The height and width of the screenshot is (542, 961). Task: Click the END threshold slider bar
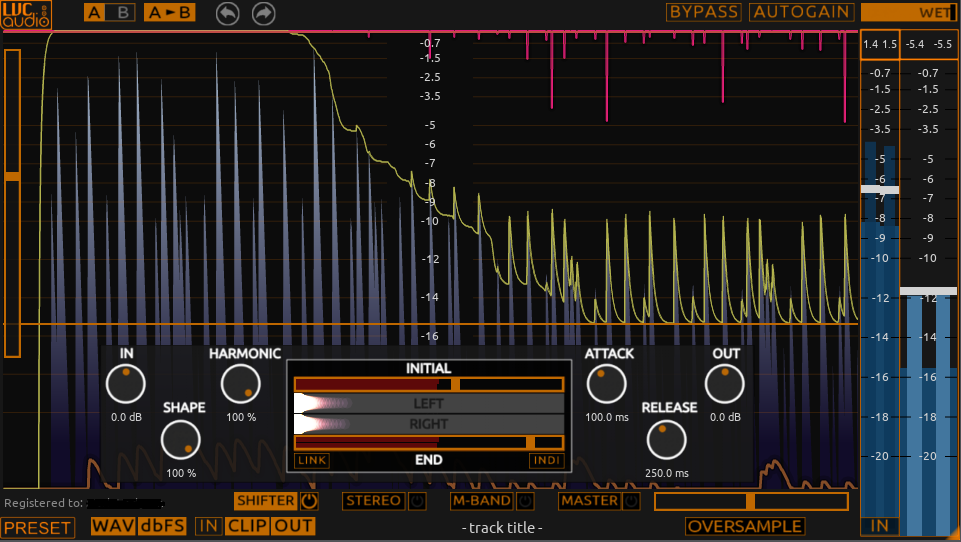coord(428,443)
